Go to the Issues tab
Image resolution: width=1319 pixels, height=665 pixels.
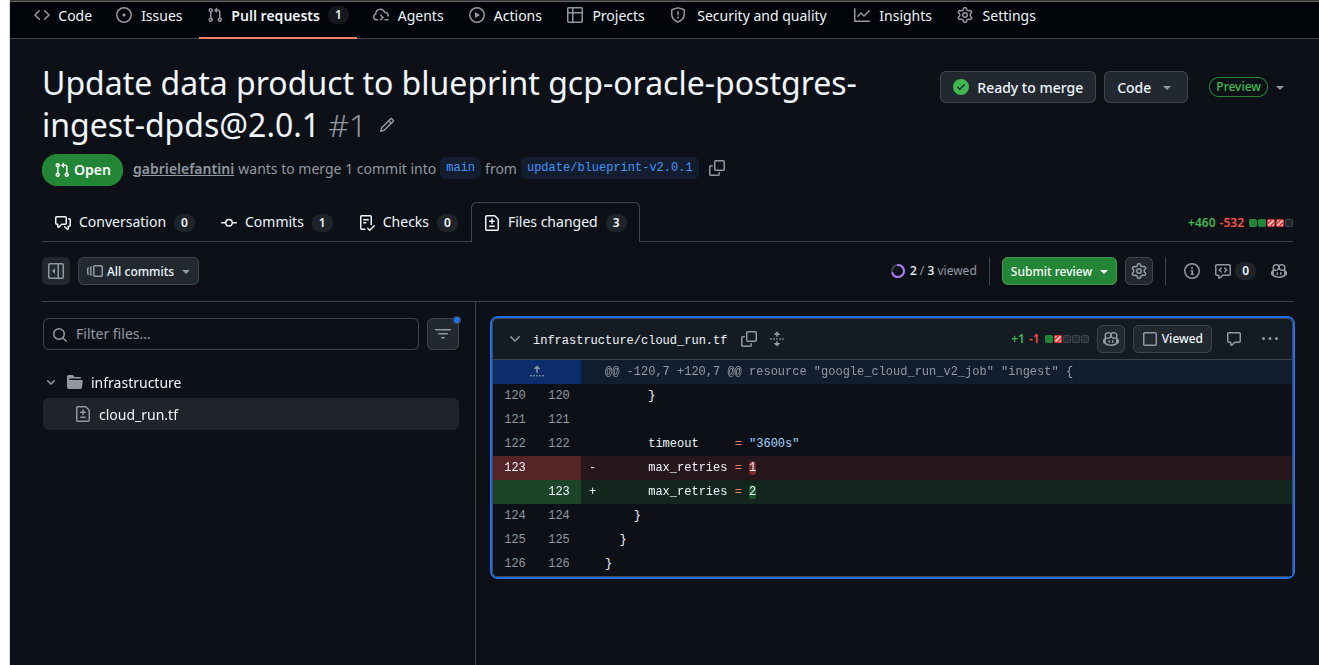pos(149,16)
